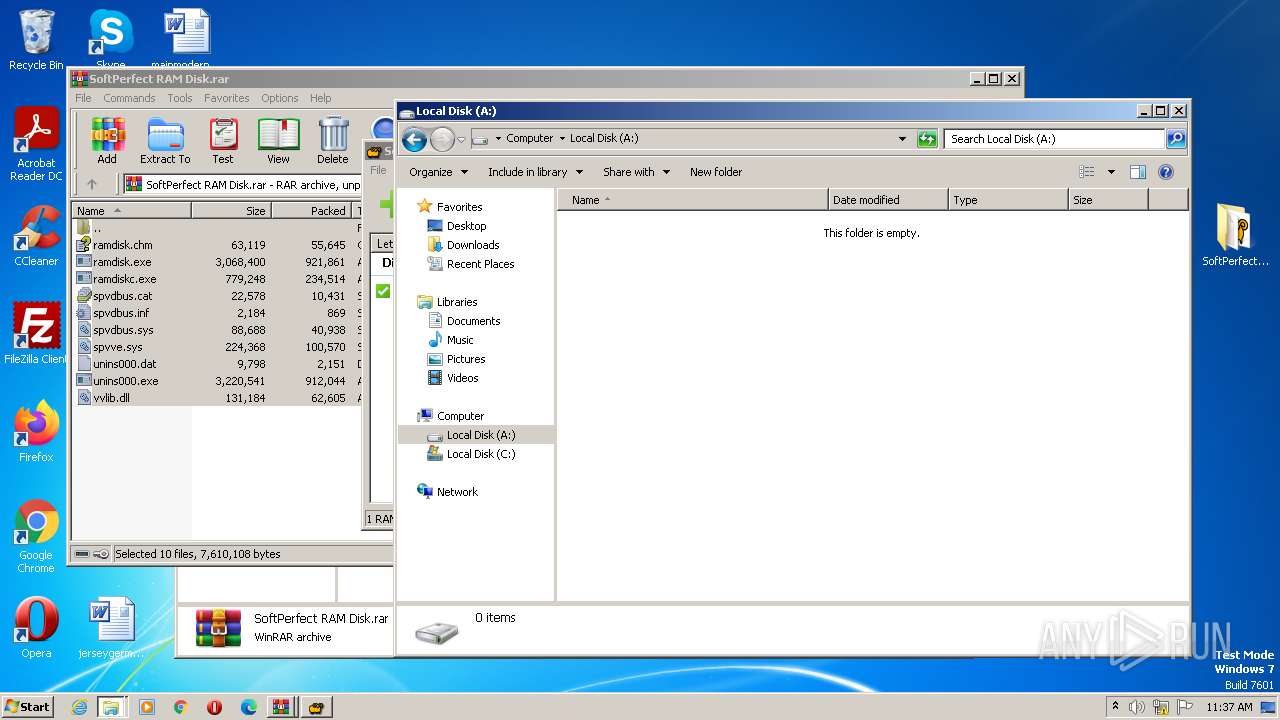The height and width of the screenshot is (720, 1280).
Task: Sort WinRAR list by Packed column
Action: pyautogui.click(x=311, y=211)
